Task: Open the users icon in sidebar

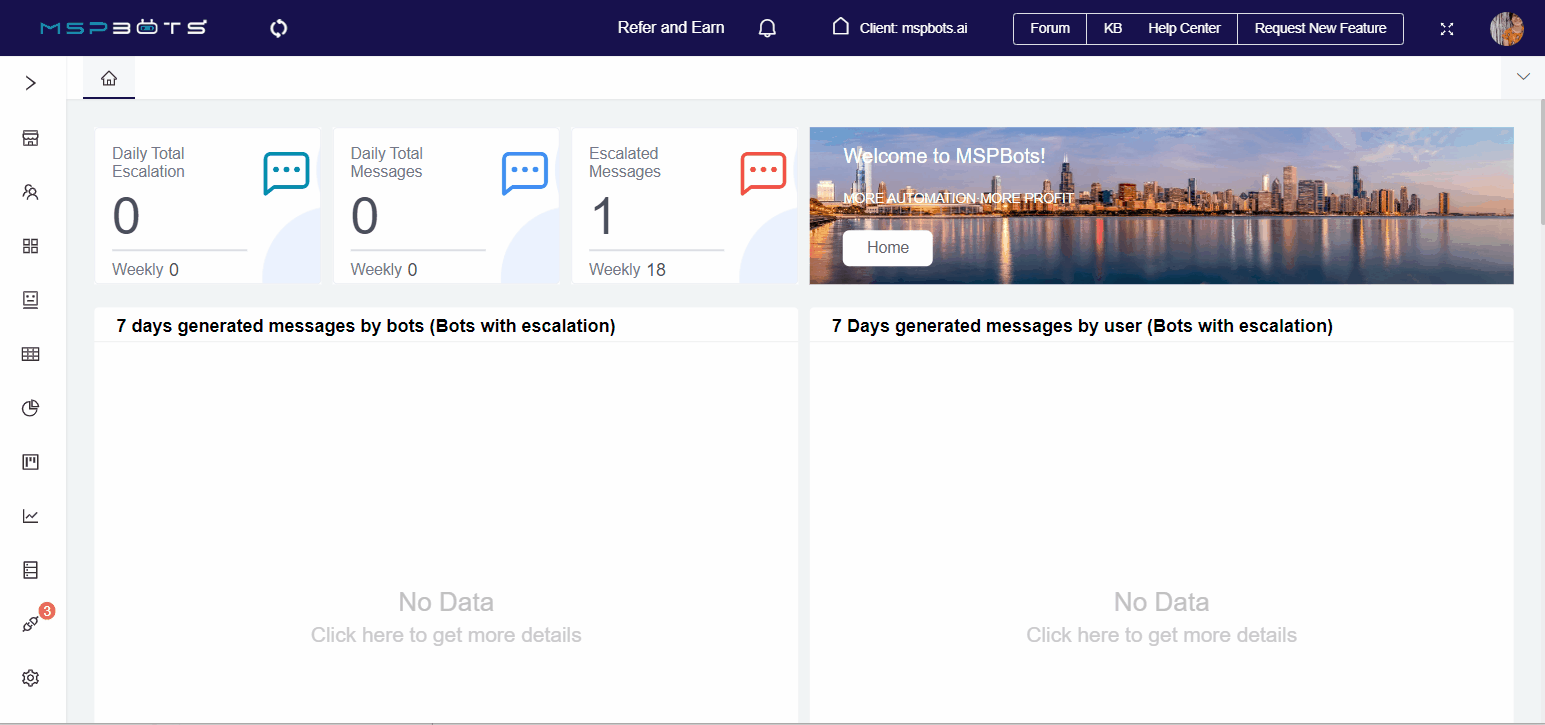Action: tap(31, 192)
